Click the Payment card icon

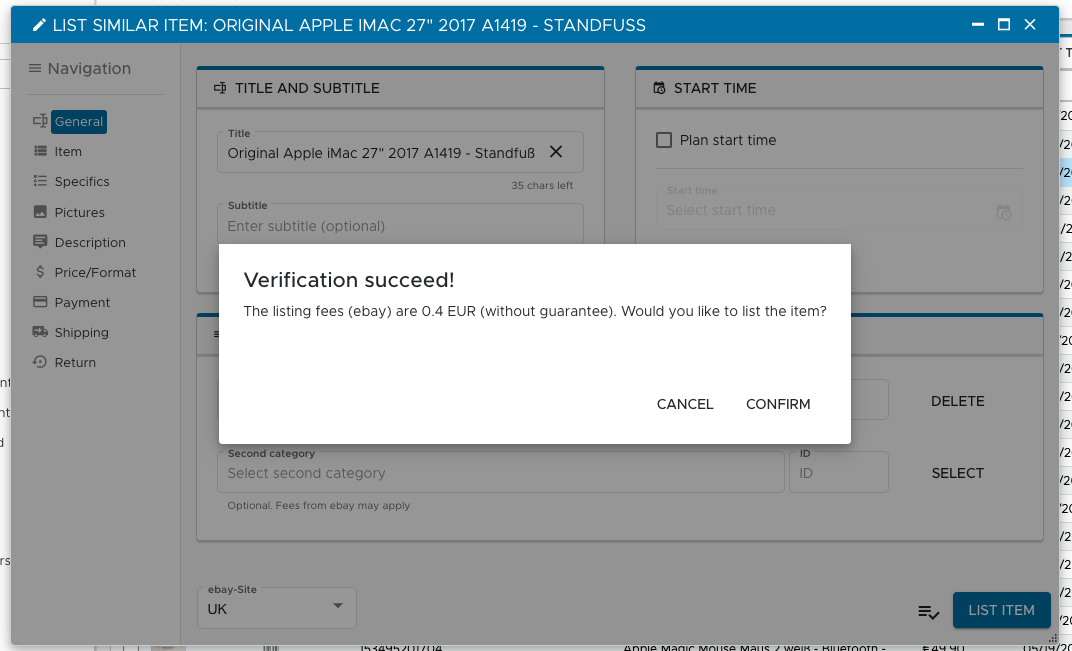(40, 302)
